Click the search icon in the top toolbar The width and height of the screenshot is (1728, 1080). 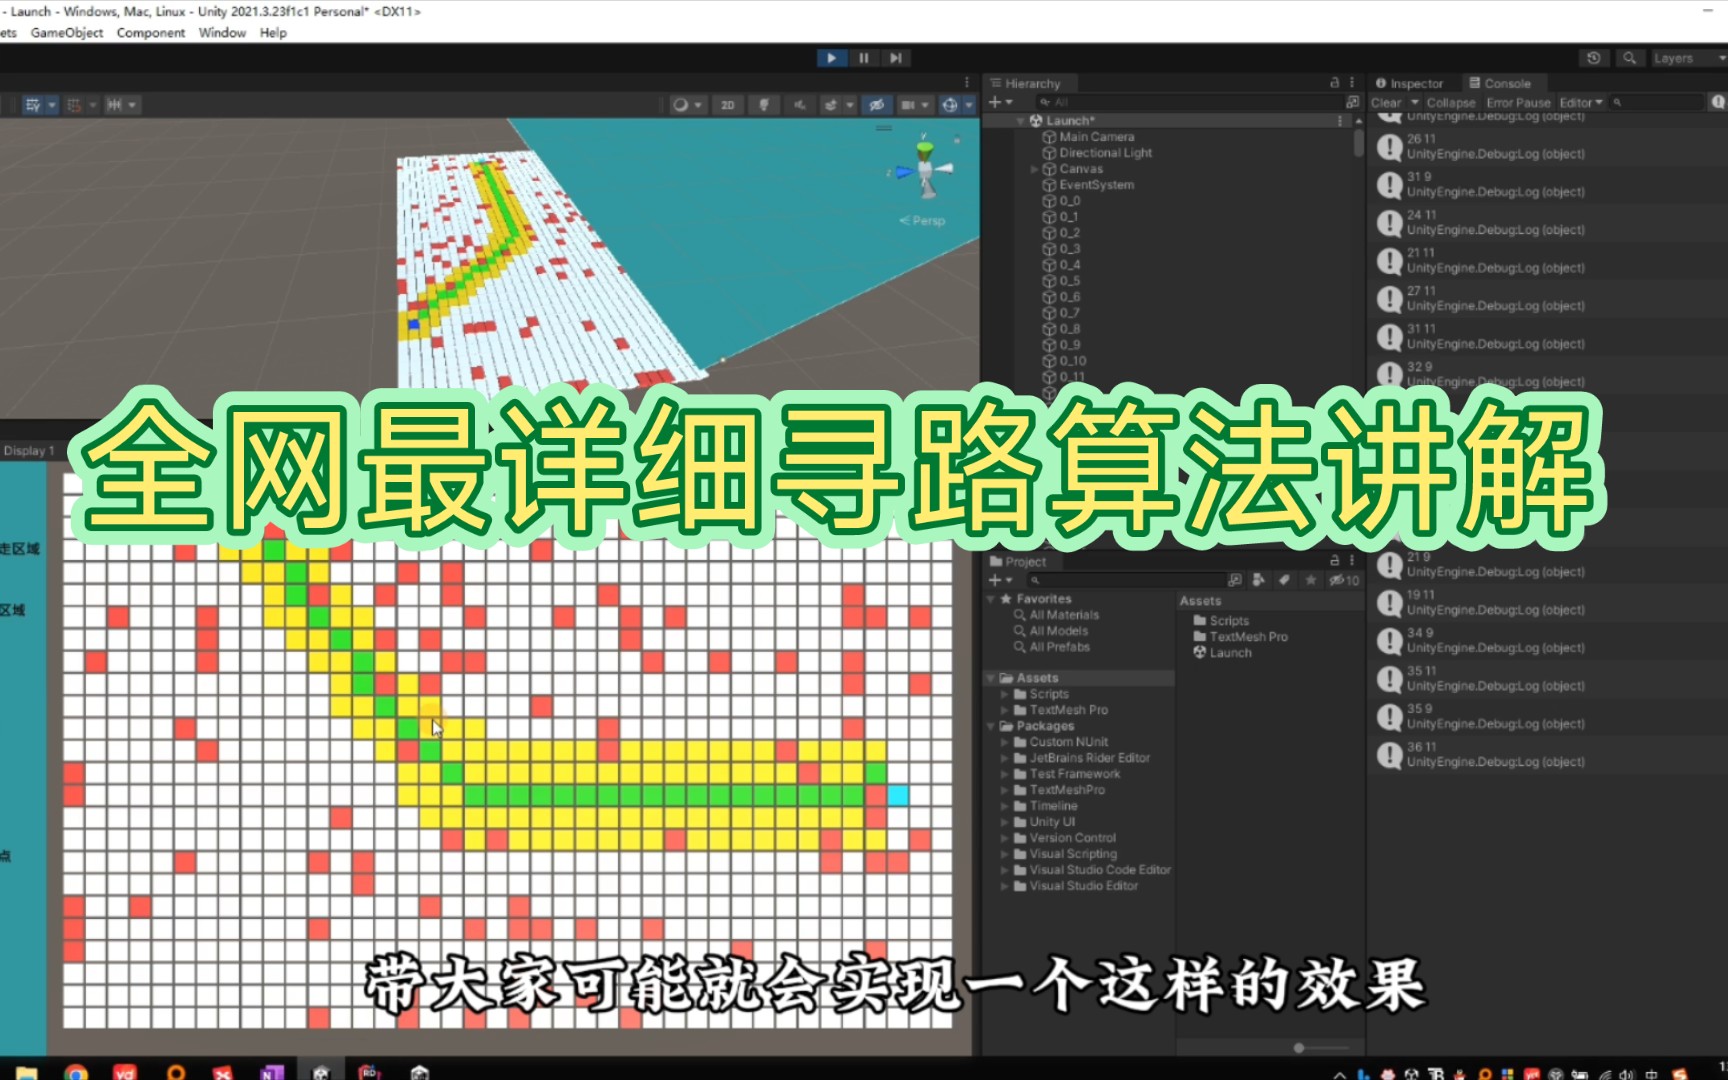tap(1630, 58)
